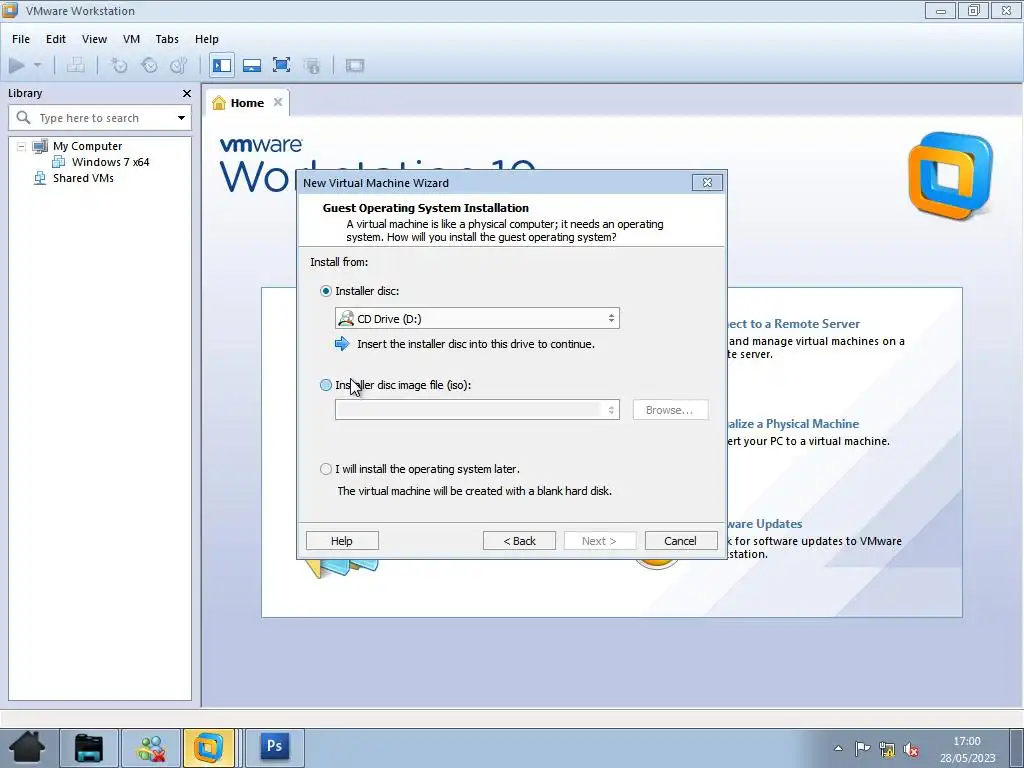Viewport: 1024px width, 768px height.
Task: Select Installer disc image file (iso) option
Action: [326, 385]
